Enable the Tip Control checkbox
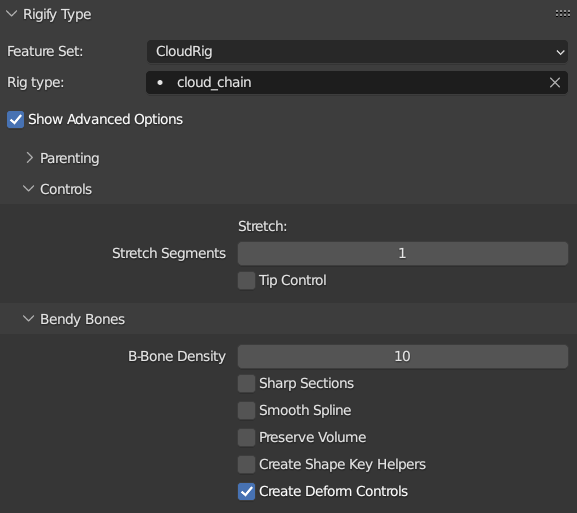The image size is (577, 513). [x=246, y=280]
